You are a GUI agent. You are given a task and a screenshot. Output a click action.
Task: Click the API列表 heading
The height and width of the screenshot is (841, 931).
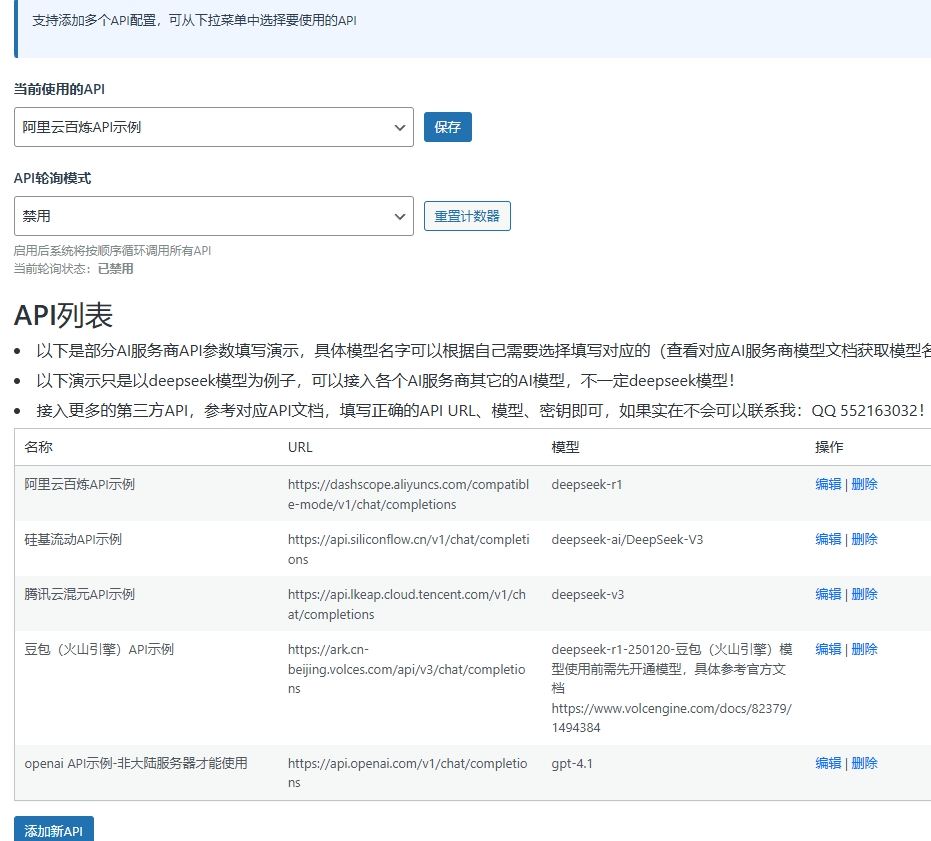(x=64, y=315)
